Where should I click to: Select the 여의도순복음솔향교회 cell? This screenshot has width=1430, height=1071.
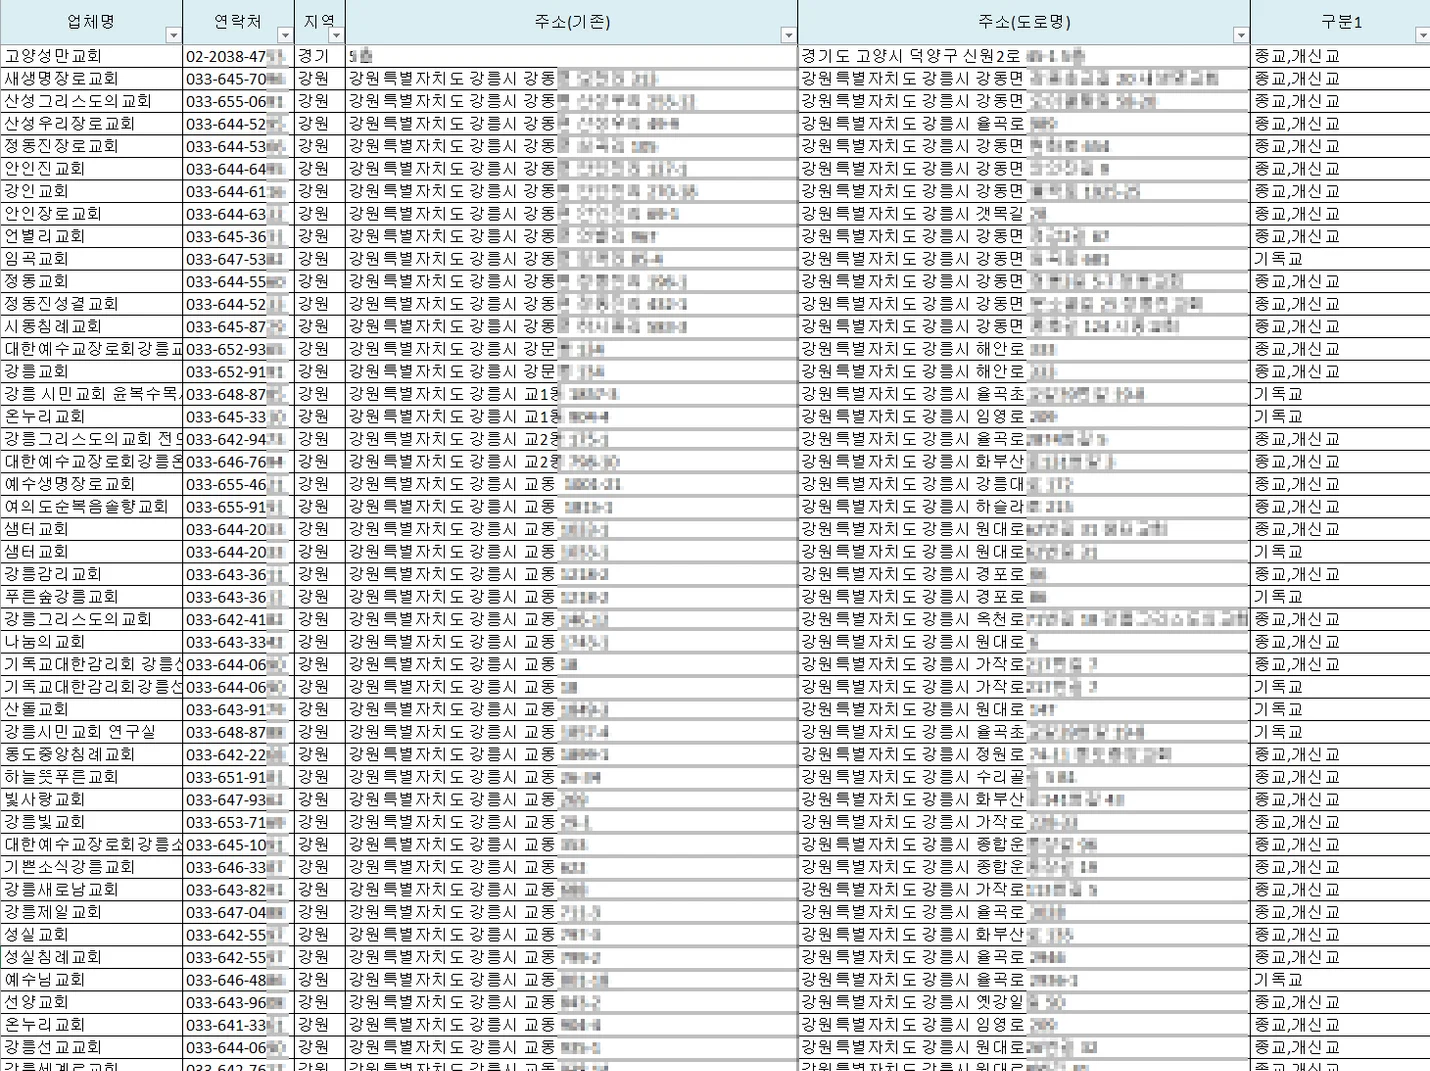tap(91, 506)
